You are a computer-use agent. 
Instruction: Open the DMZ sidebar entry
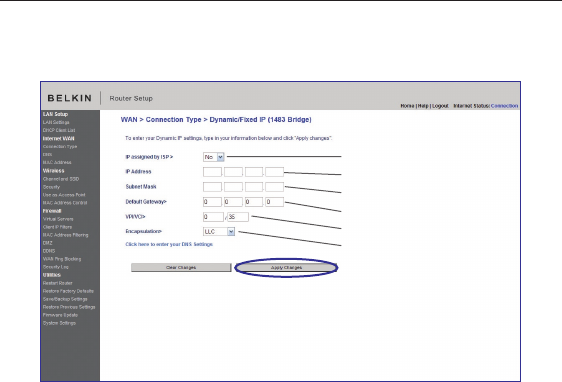click(47, 243)
